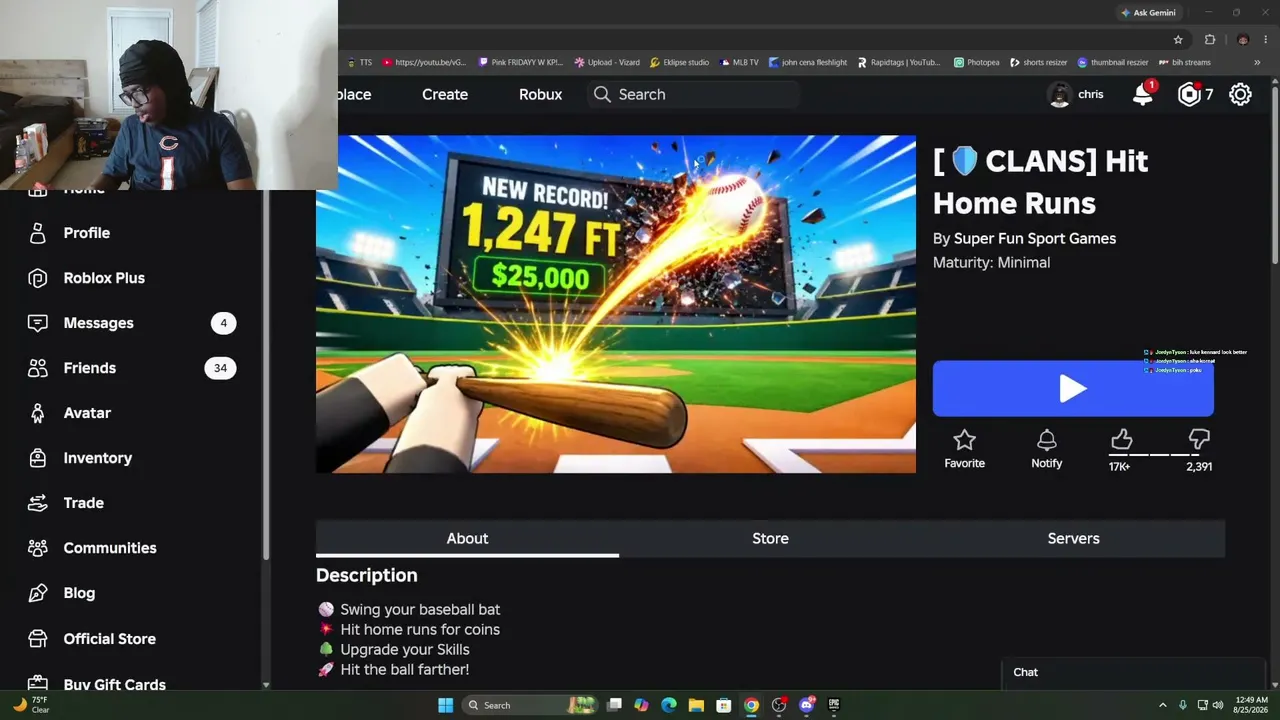Open the bih streams bookmark
This screenshot has width=1280, height=720.
(1184, 62)
